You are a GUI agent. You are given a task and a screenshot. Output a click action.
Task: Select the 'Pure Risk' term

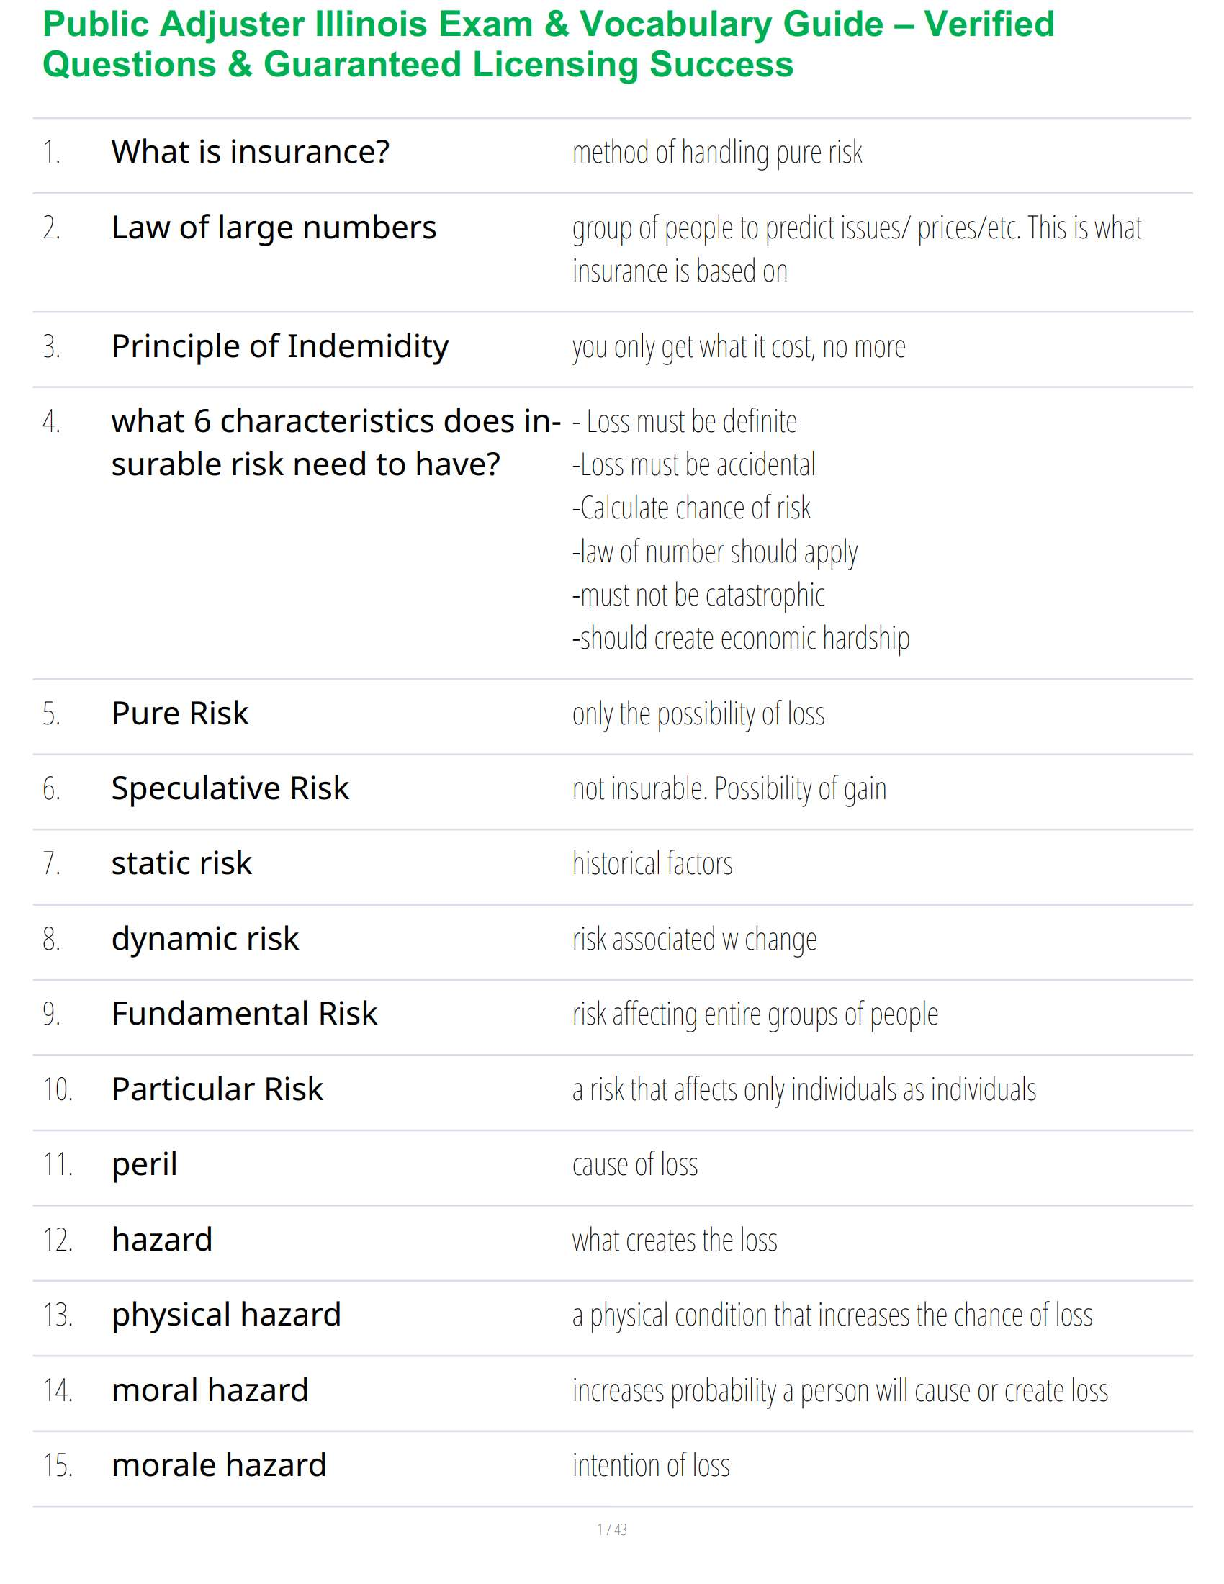[180, 713]
